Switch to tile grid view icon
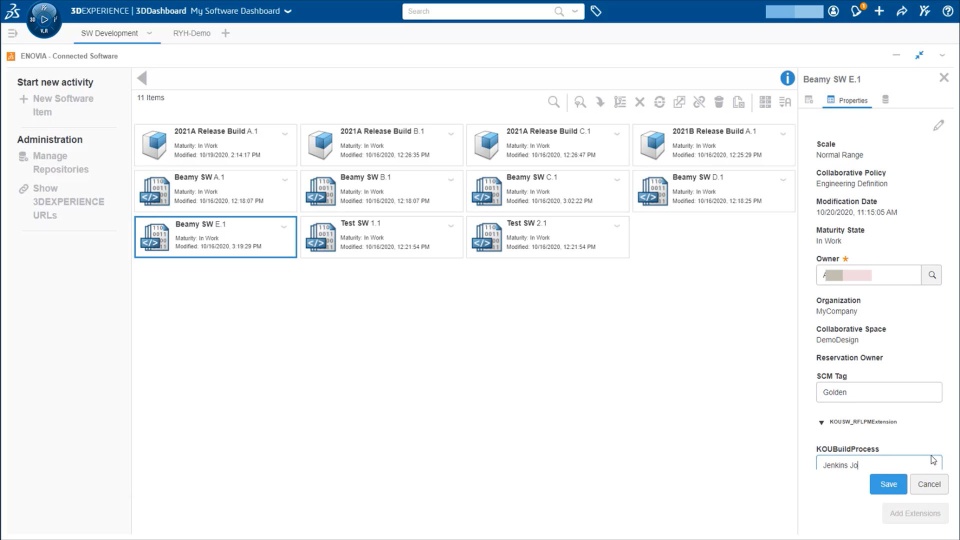The image size is (960, 540). pos(765,102)
